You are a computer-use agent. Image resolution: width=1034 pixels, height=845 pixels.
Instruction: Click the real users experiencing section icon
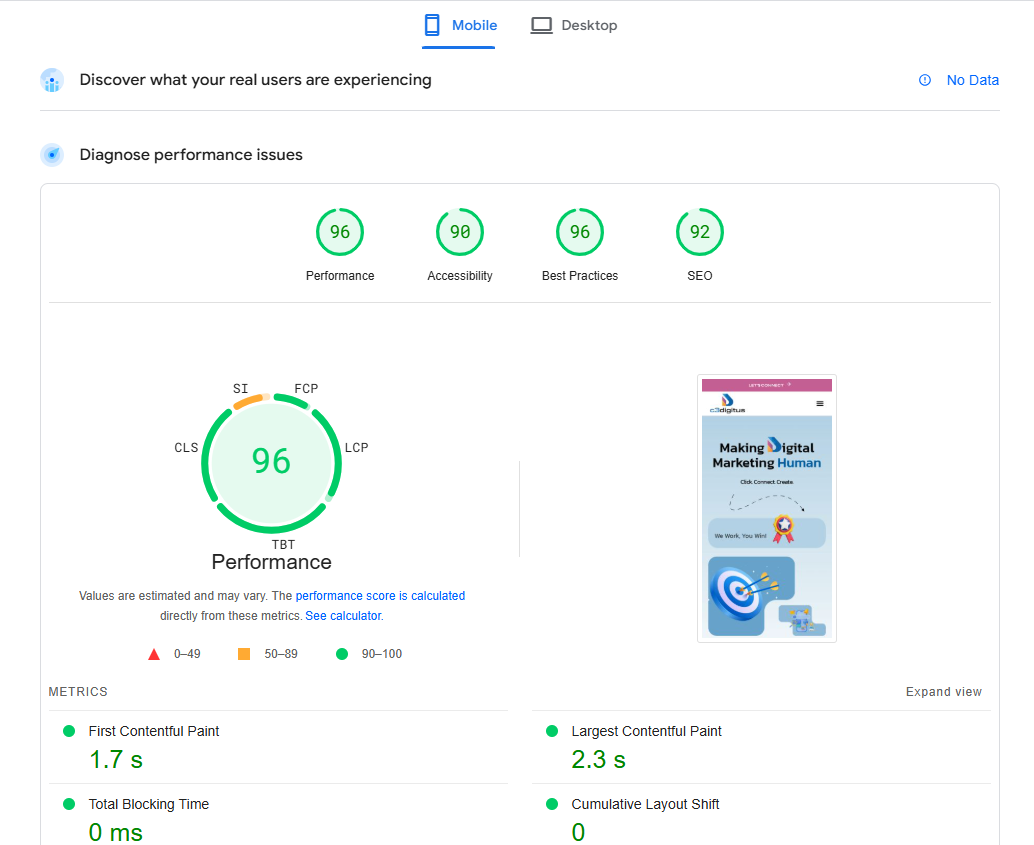(x=51, y=80)
